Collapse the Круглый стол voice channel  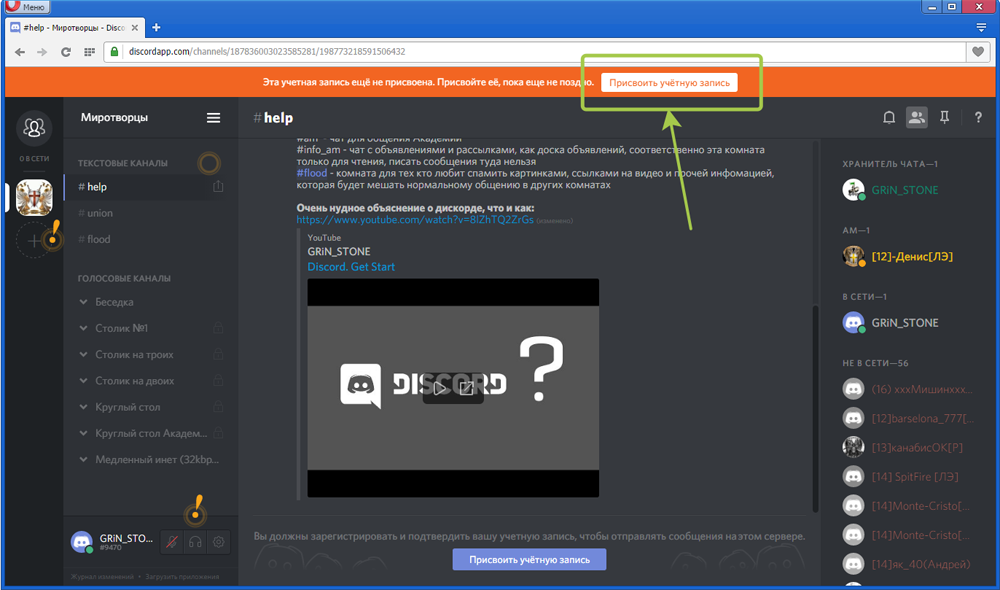click(84, 406)
